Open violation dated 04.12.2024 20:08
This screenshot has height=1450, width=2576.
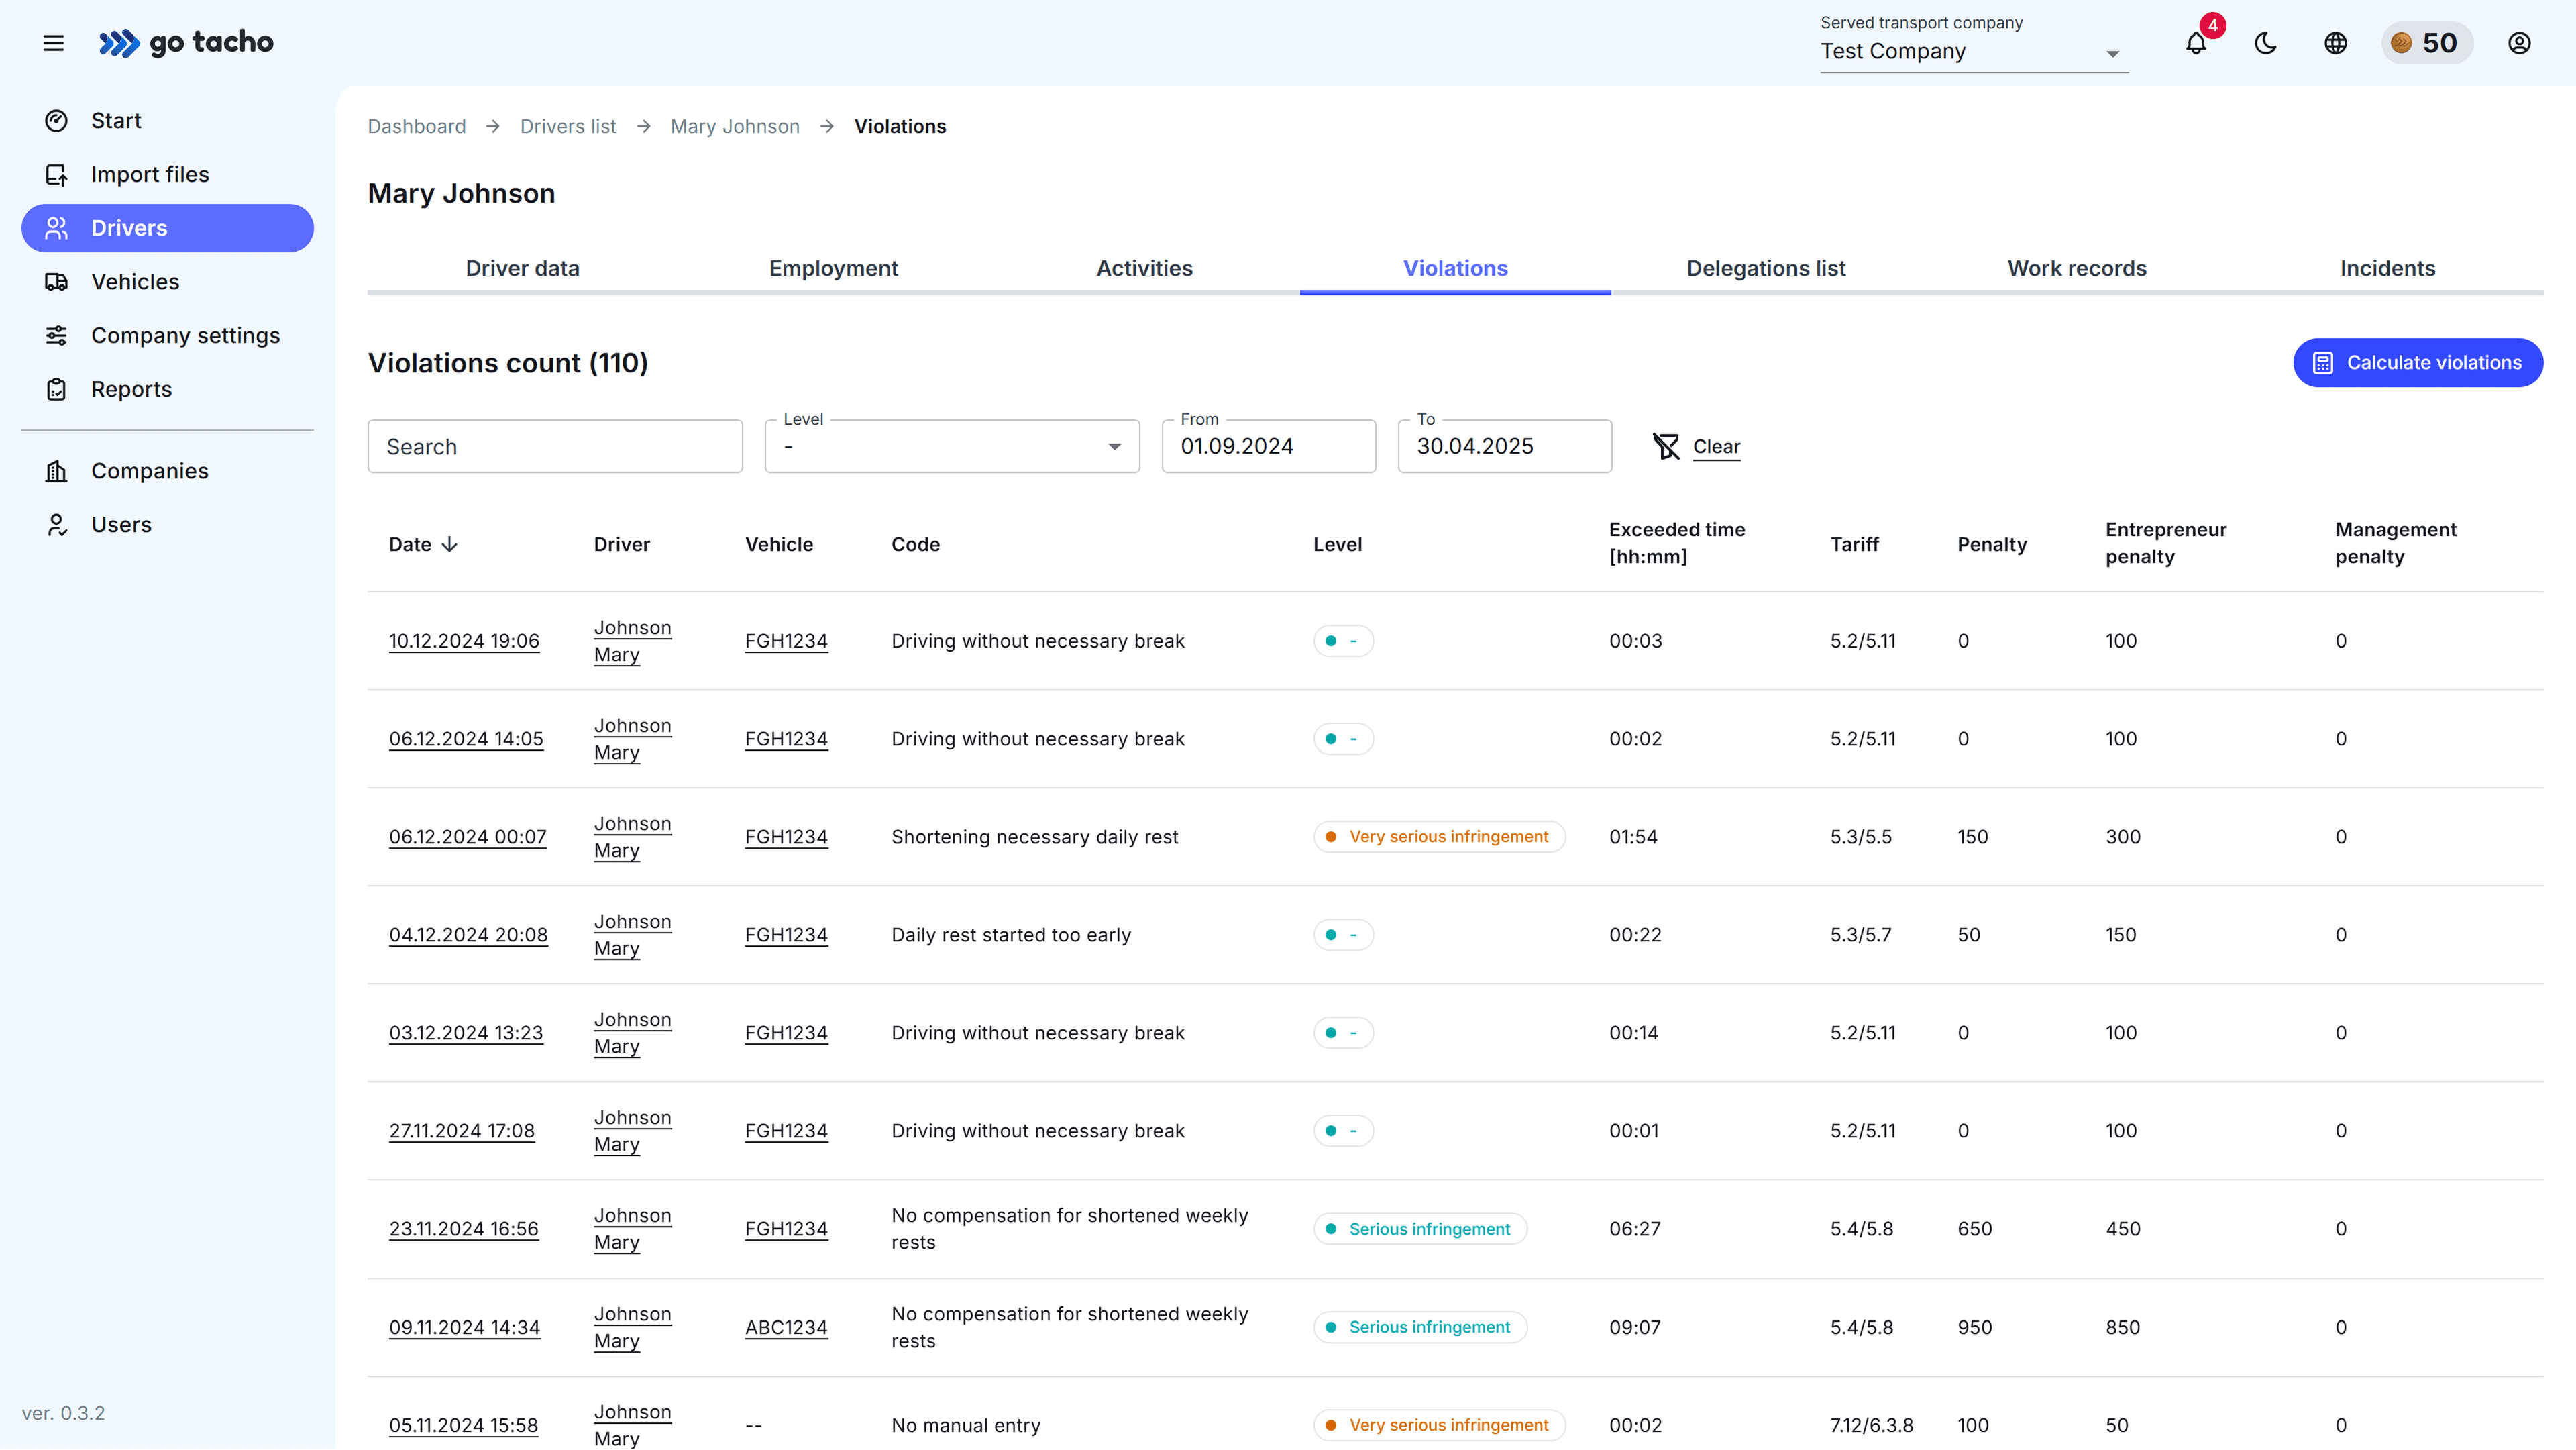click(x=468, y=935)
